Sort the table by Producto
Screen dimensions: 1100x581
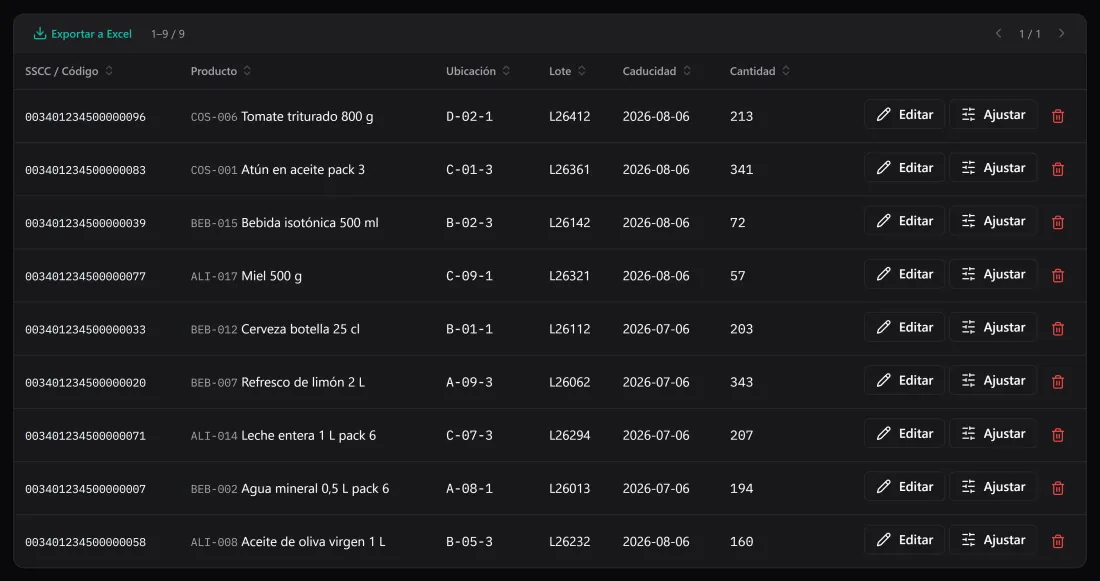tap(220, 71)
